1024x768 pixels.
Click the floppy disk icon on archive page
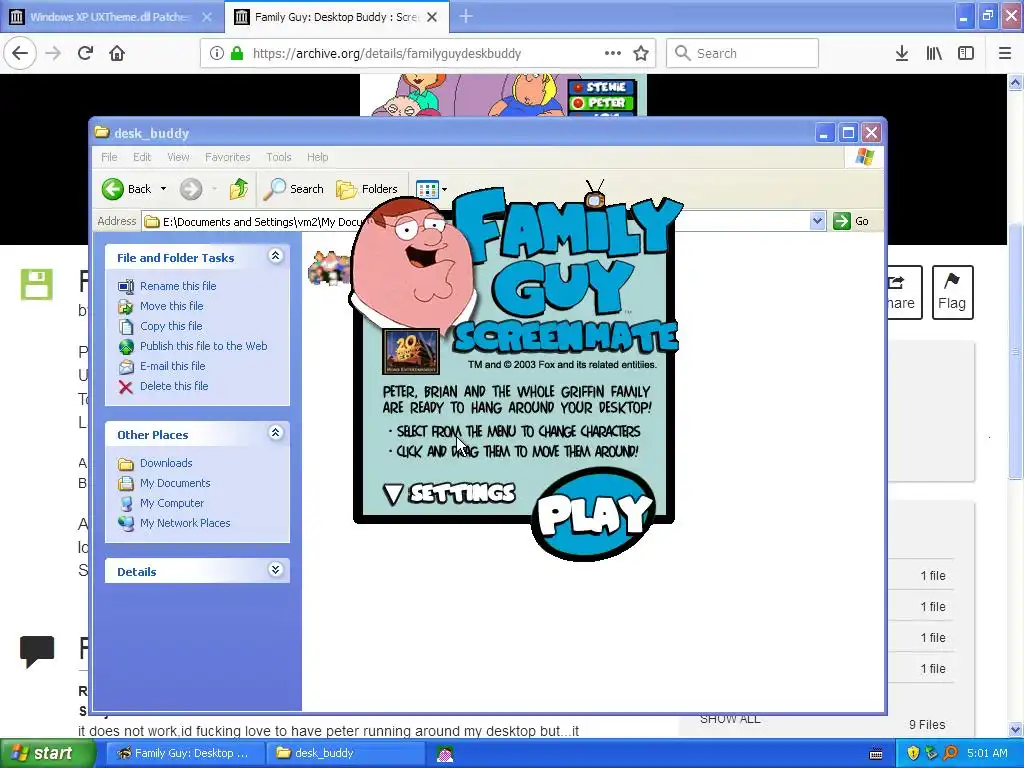[x=36, y=285]
